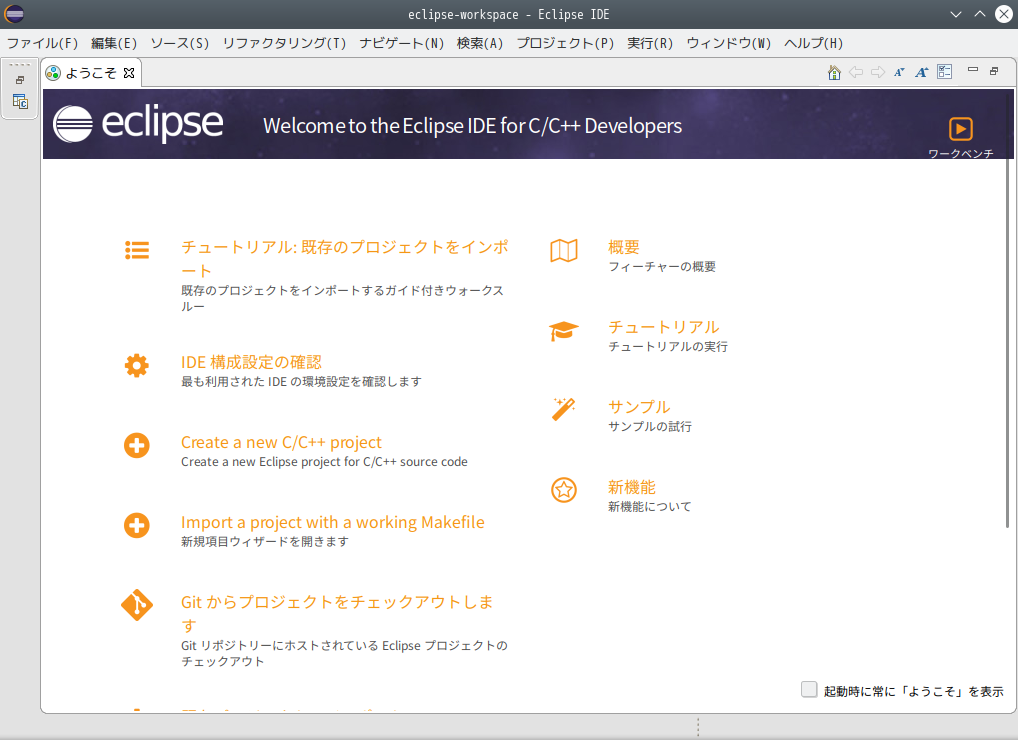This screenshot has height=740, width=1018.
Task: Select the ようこそ tab
Action: tap(90, 73)
